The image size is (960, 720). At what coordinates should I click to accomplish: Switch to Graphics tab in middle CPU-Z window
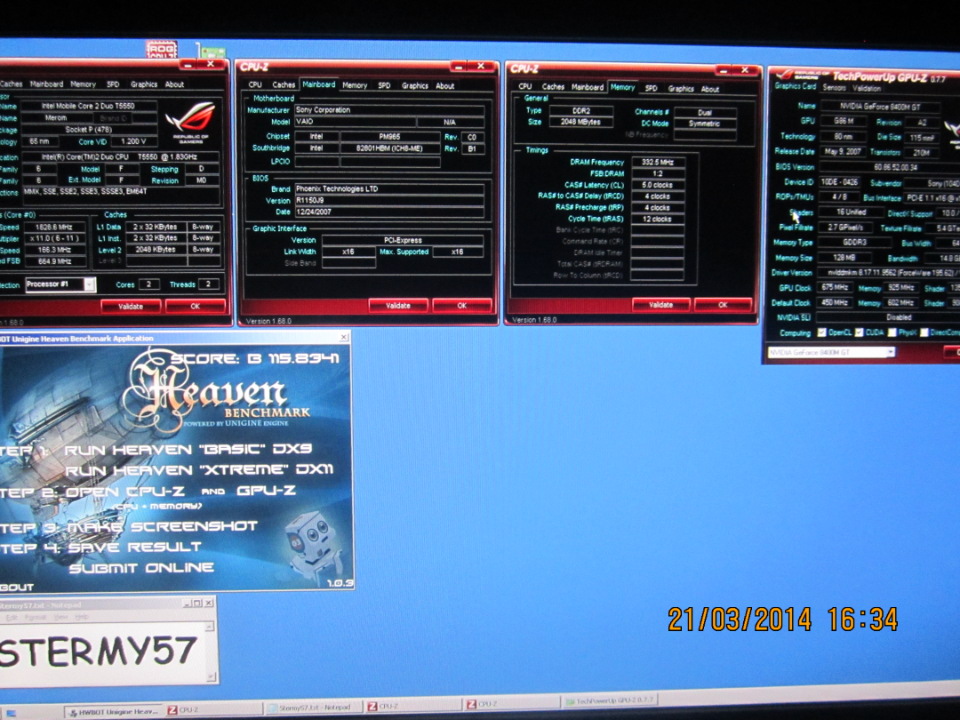pyautogui.click(x=414, y=86)
